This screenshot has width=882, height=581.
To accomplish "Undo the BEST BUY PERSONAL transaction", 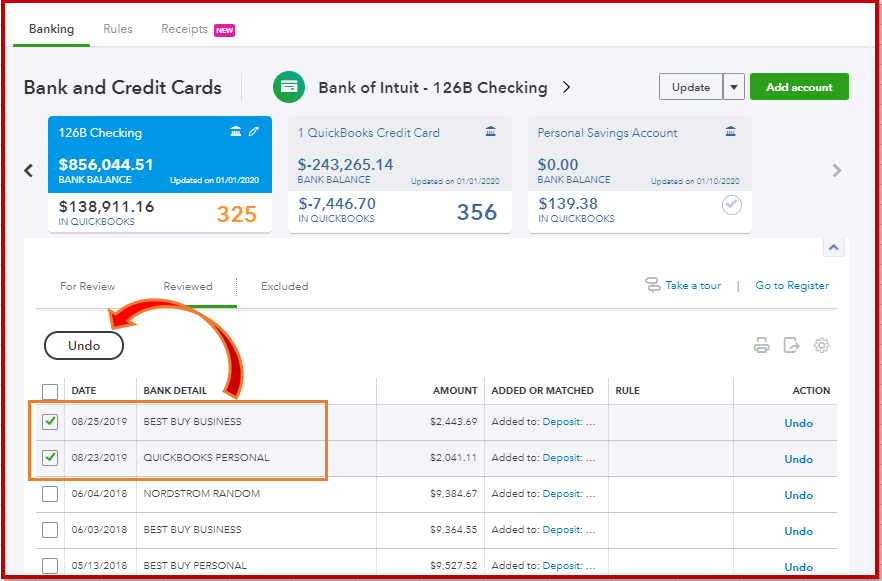I will (x=799, y=567).
